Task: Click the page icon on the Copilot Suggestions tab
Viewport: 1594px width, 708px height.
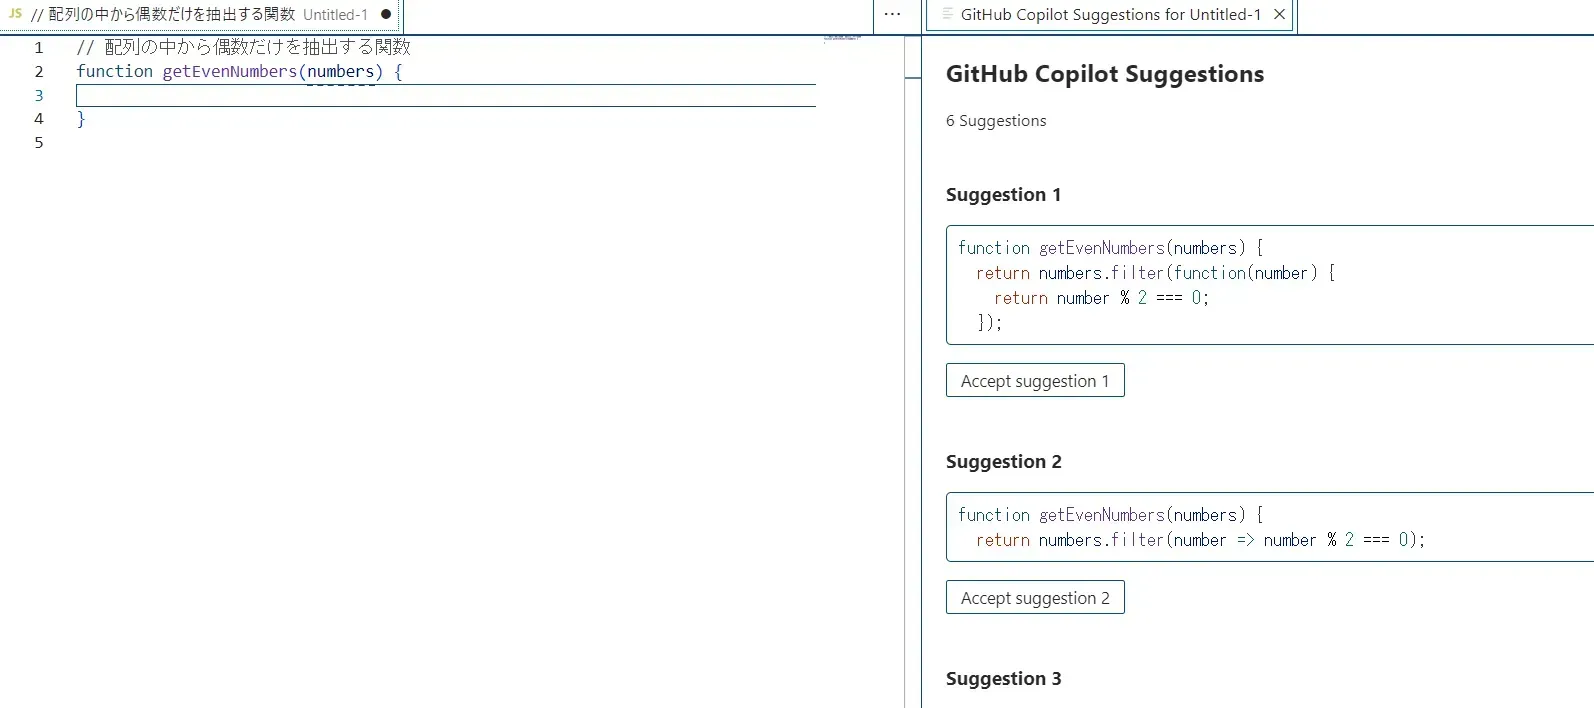Action: click(947, 14)
